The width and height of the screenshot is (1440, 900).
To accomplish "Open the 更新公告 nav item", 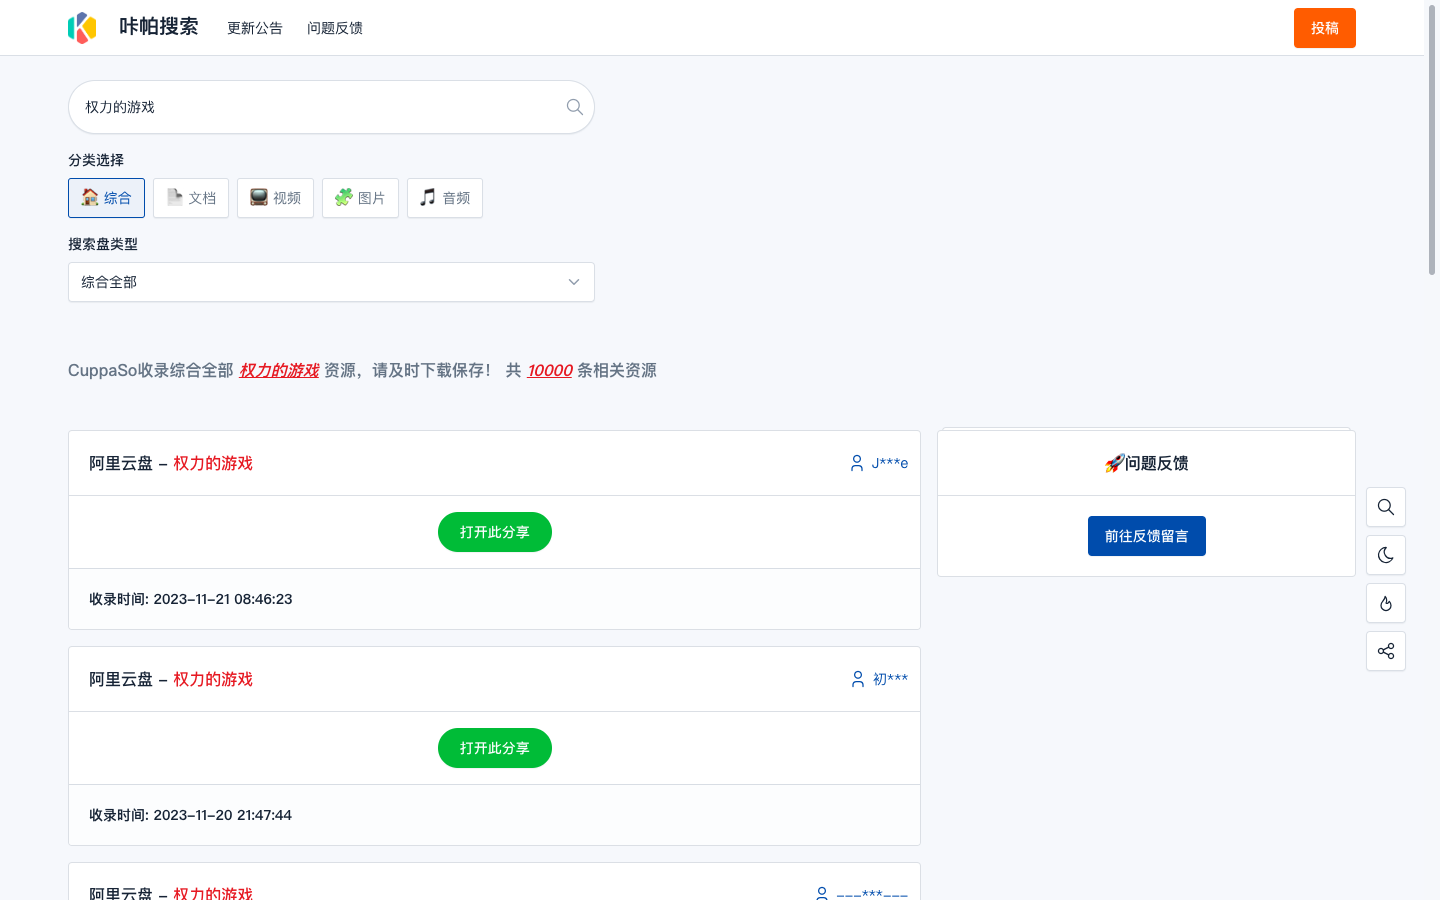I will (254, 28).
